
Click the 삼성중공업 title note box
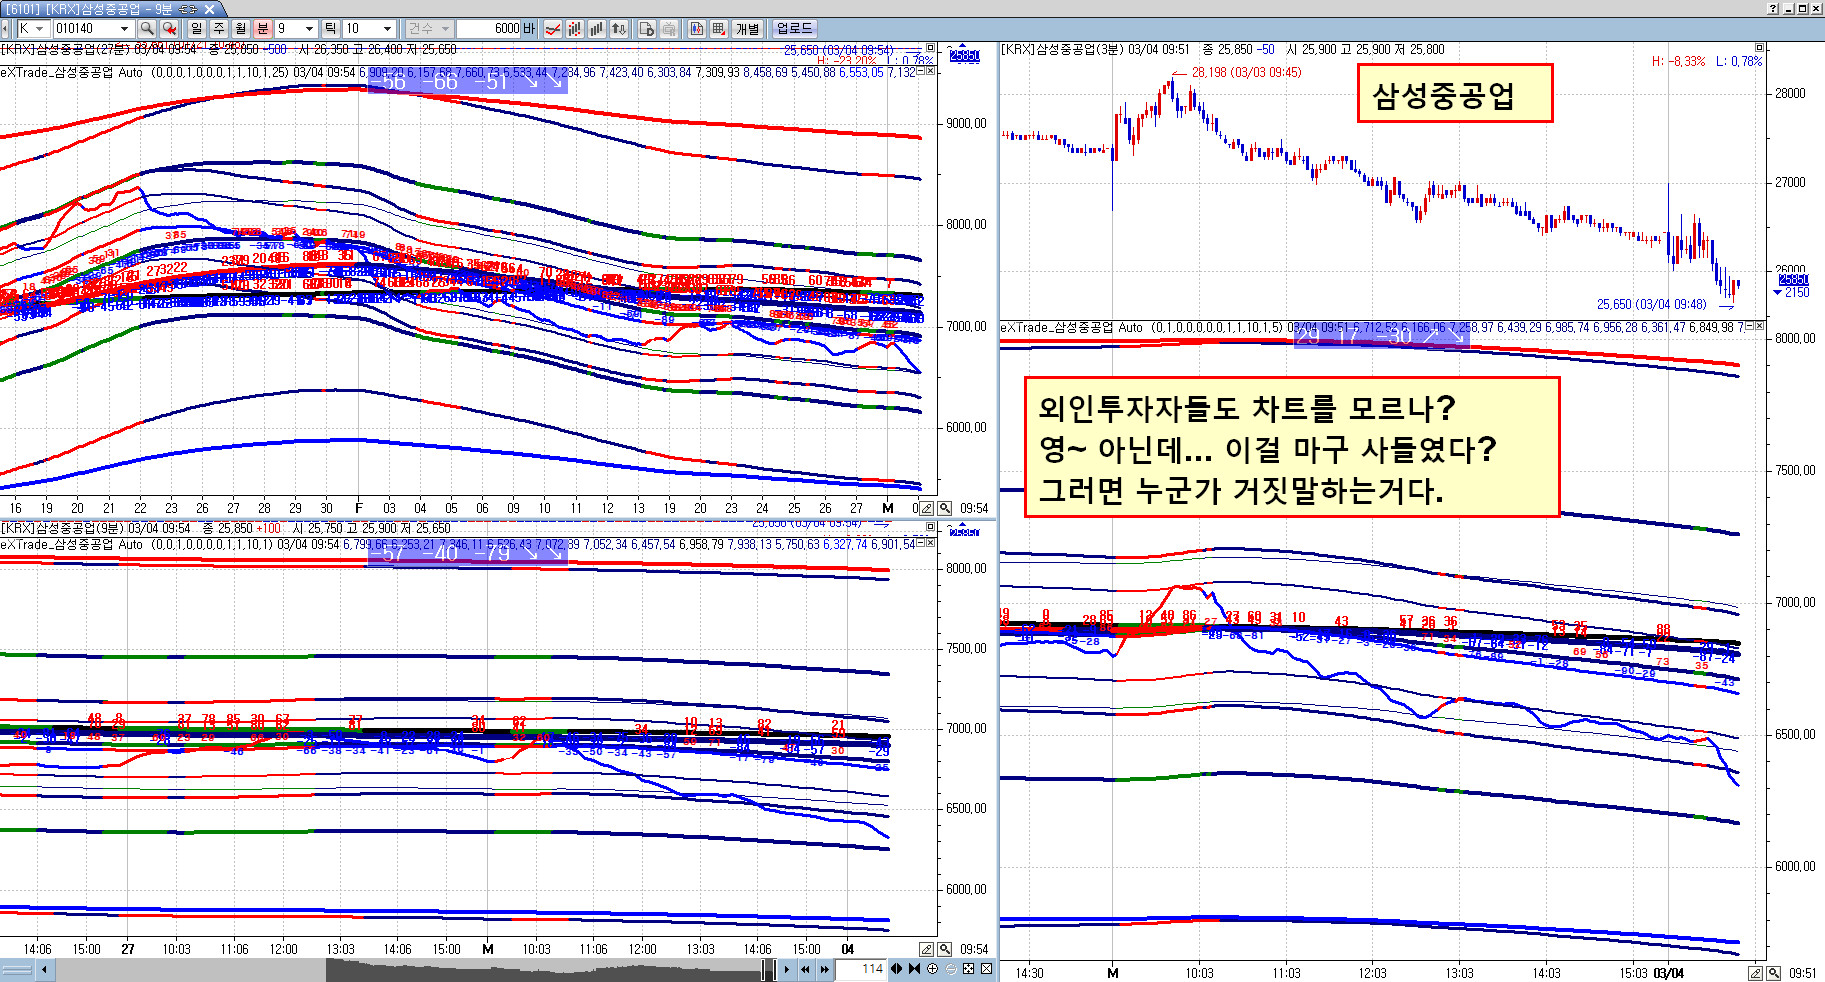click(1454, 93)
